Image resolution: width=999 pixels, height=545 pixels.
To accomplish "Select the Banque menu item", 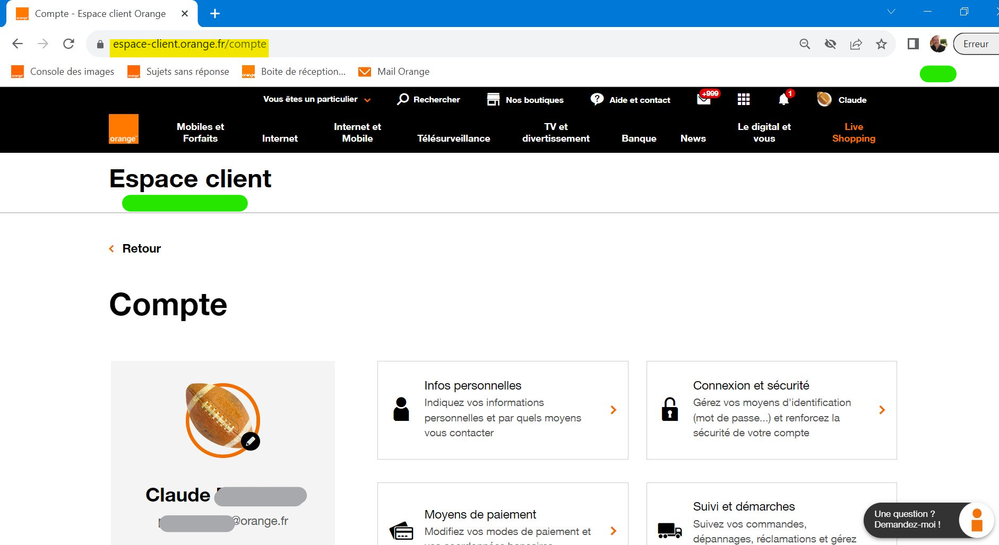I will (639, 138).
